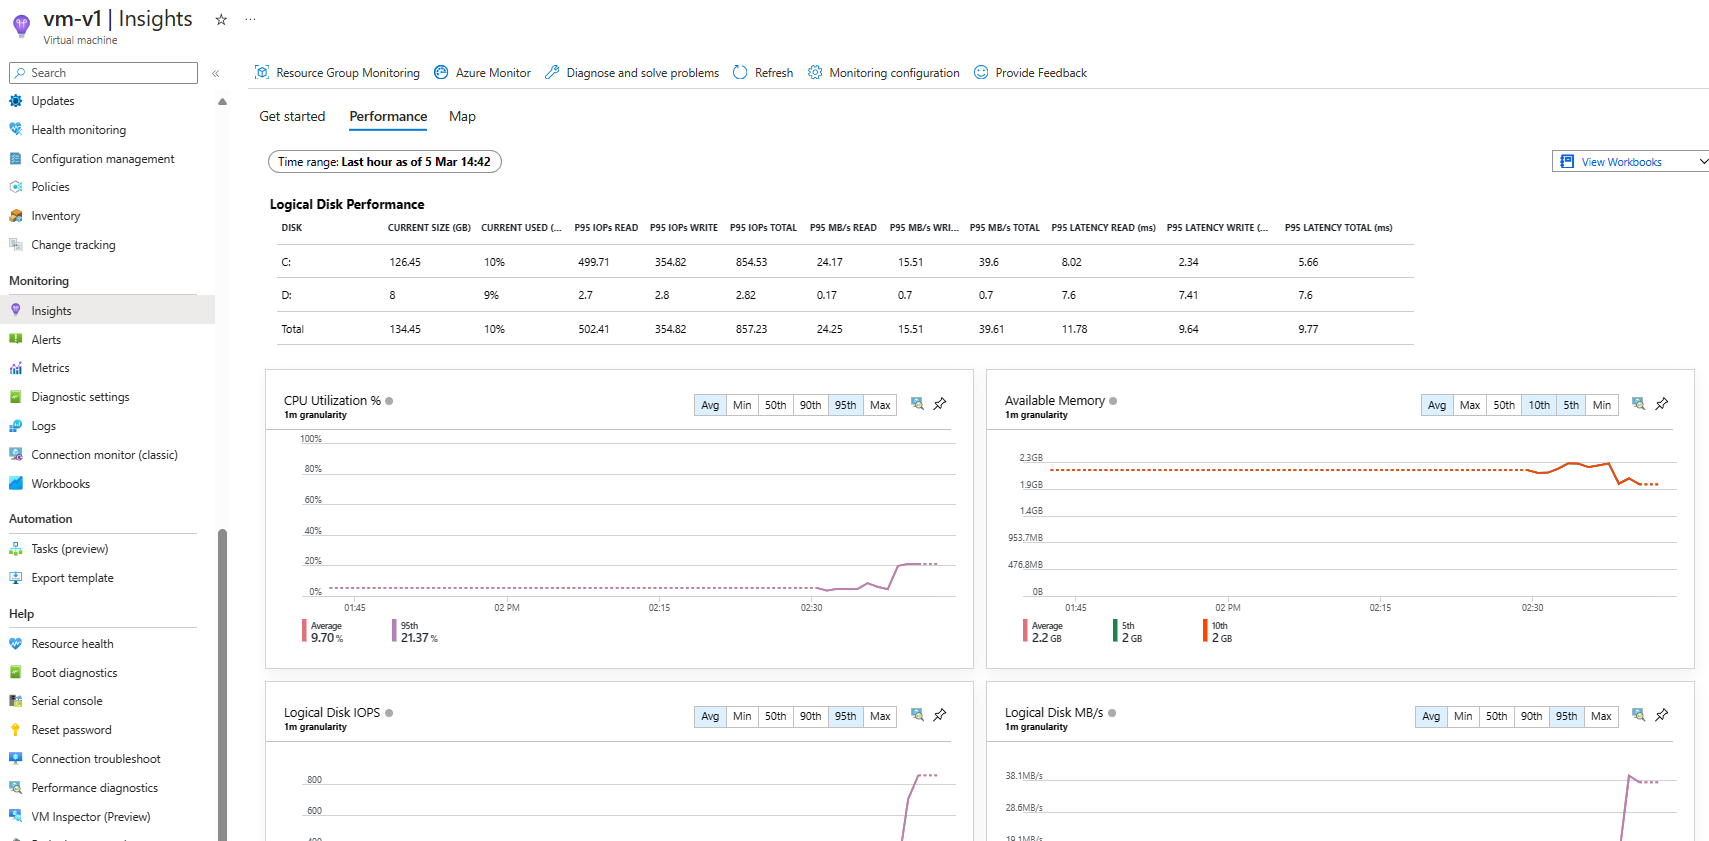Toggle 10th on Available Memory chart

coord(1539,405)
